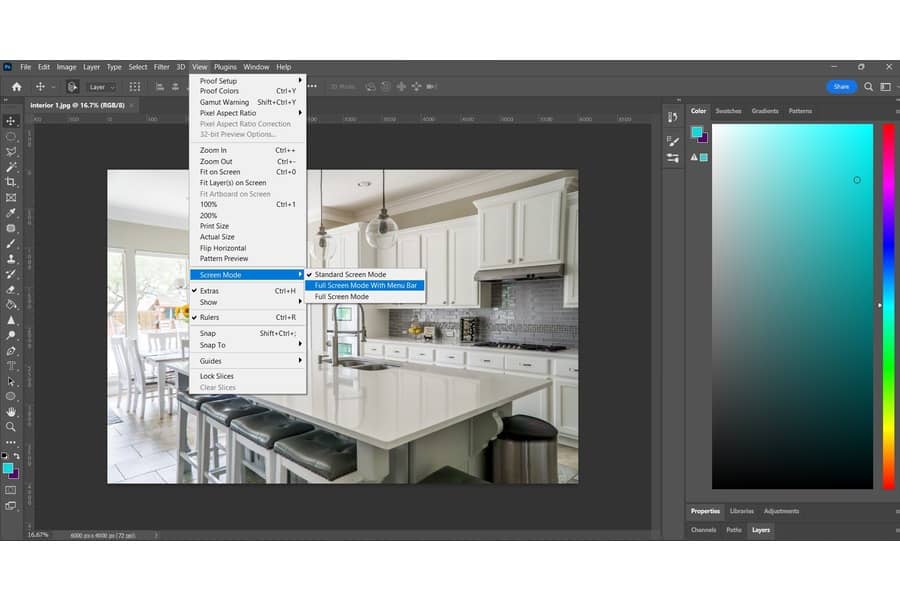
Task: Select the Move tool in the toolbar
Action: coord(11,121)
